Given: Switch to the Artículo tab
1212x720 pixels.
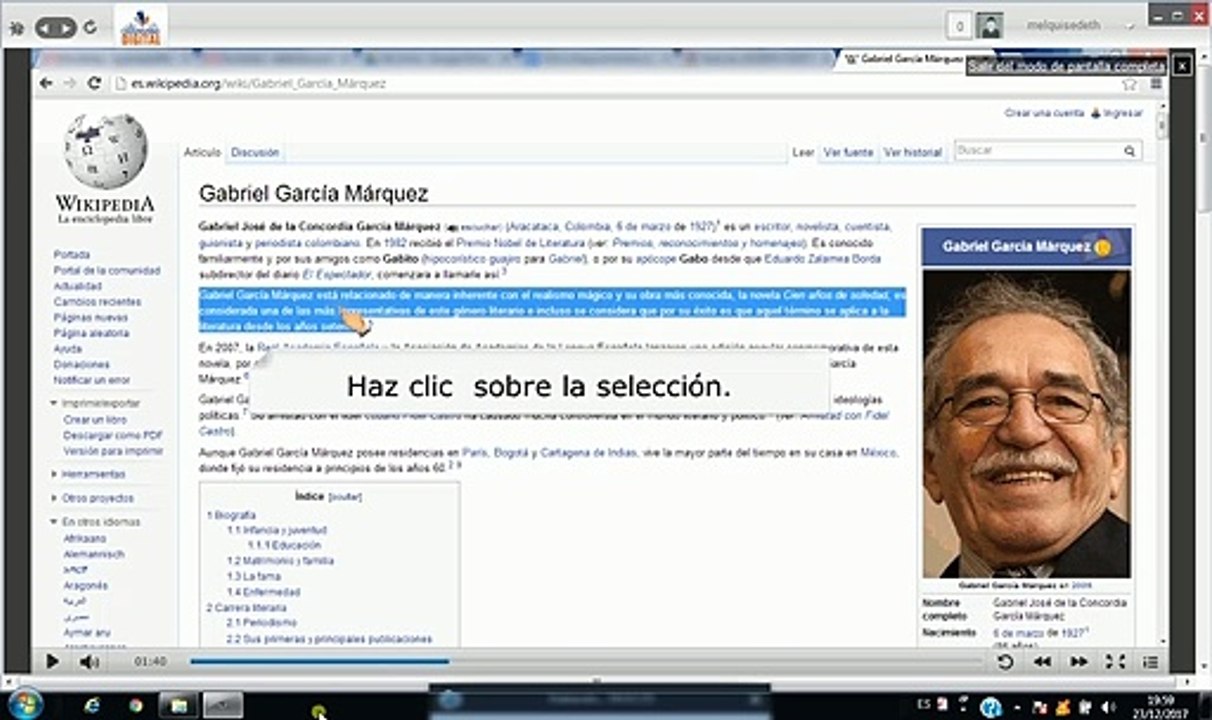Looking at the screenshot, I should tap(201, 152).
